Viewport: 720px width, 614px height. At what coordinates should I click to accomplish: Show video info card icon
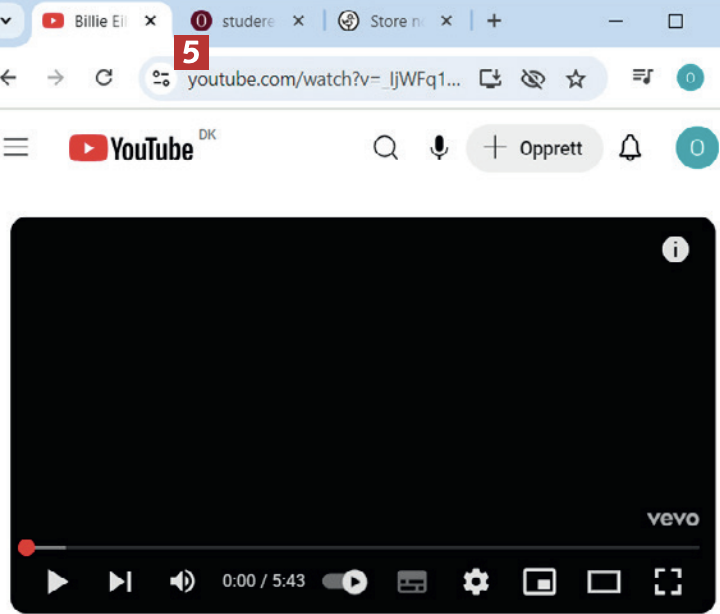click(675, 249)
